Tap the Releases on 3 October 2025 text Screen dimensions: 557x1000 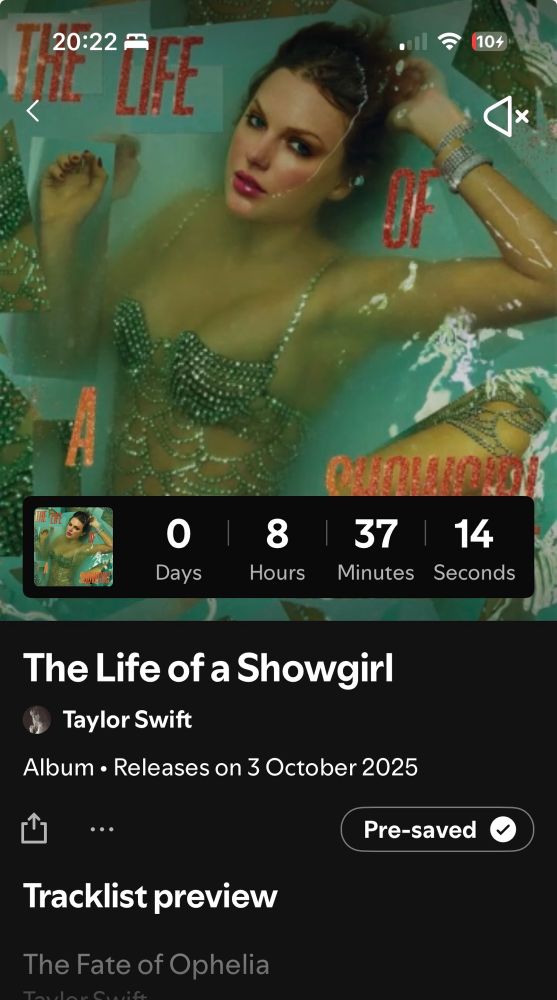pyautogui.click(x=265, y=767)
